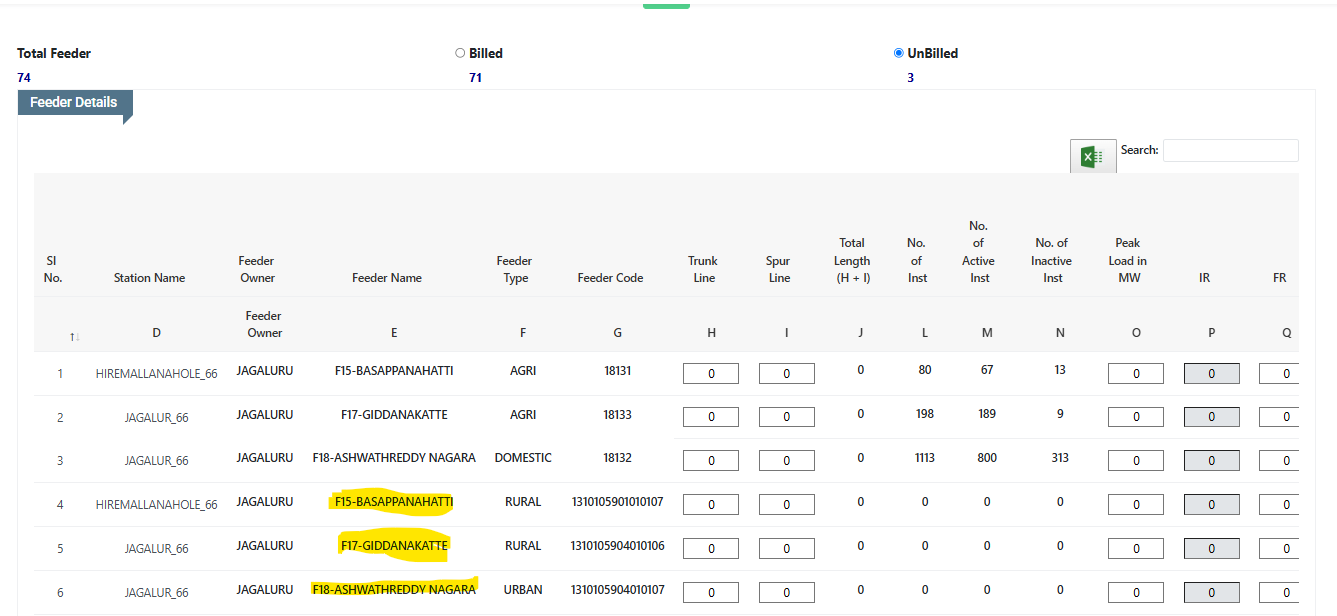Edit Spur Line field for feeder code 18132
This screenshot has height=616, width=1337.
[787, 461]
